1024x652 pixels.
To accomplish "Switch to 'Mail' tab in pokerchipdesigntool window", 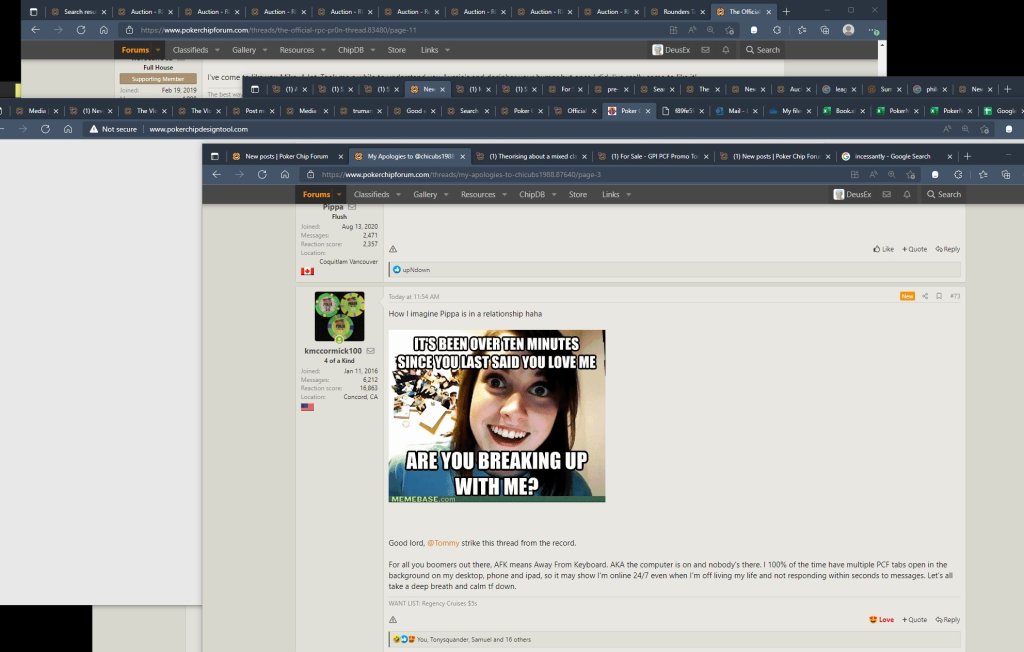I will (737, 111).
